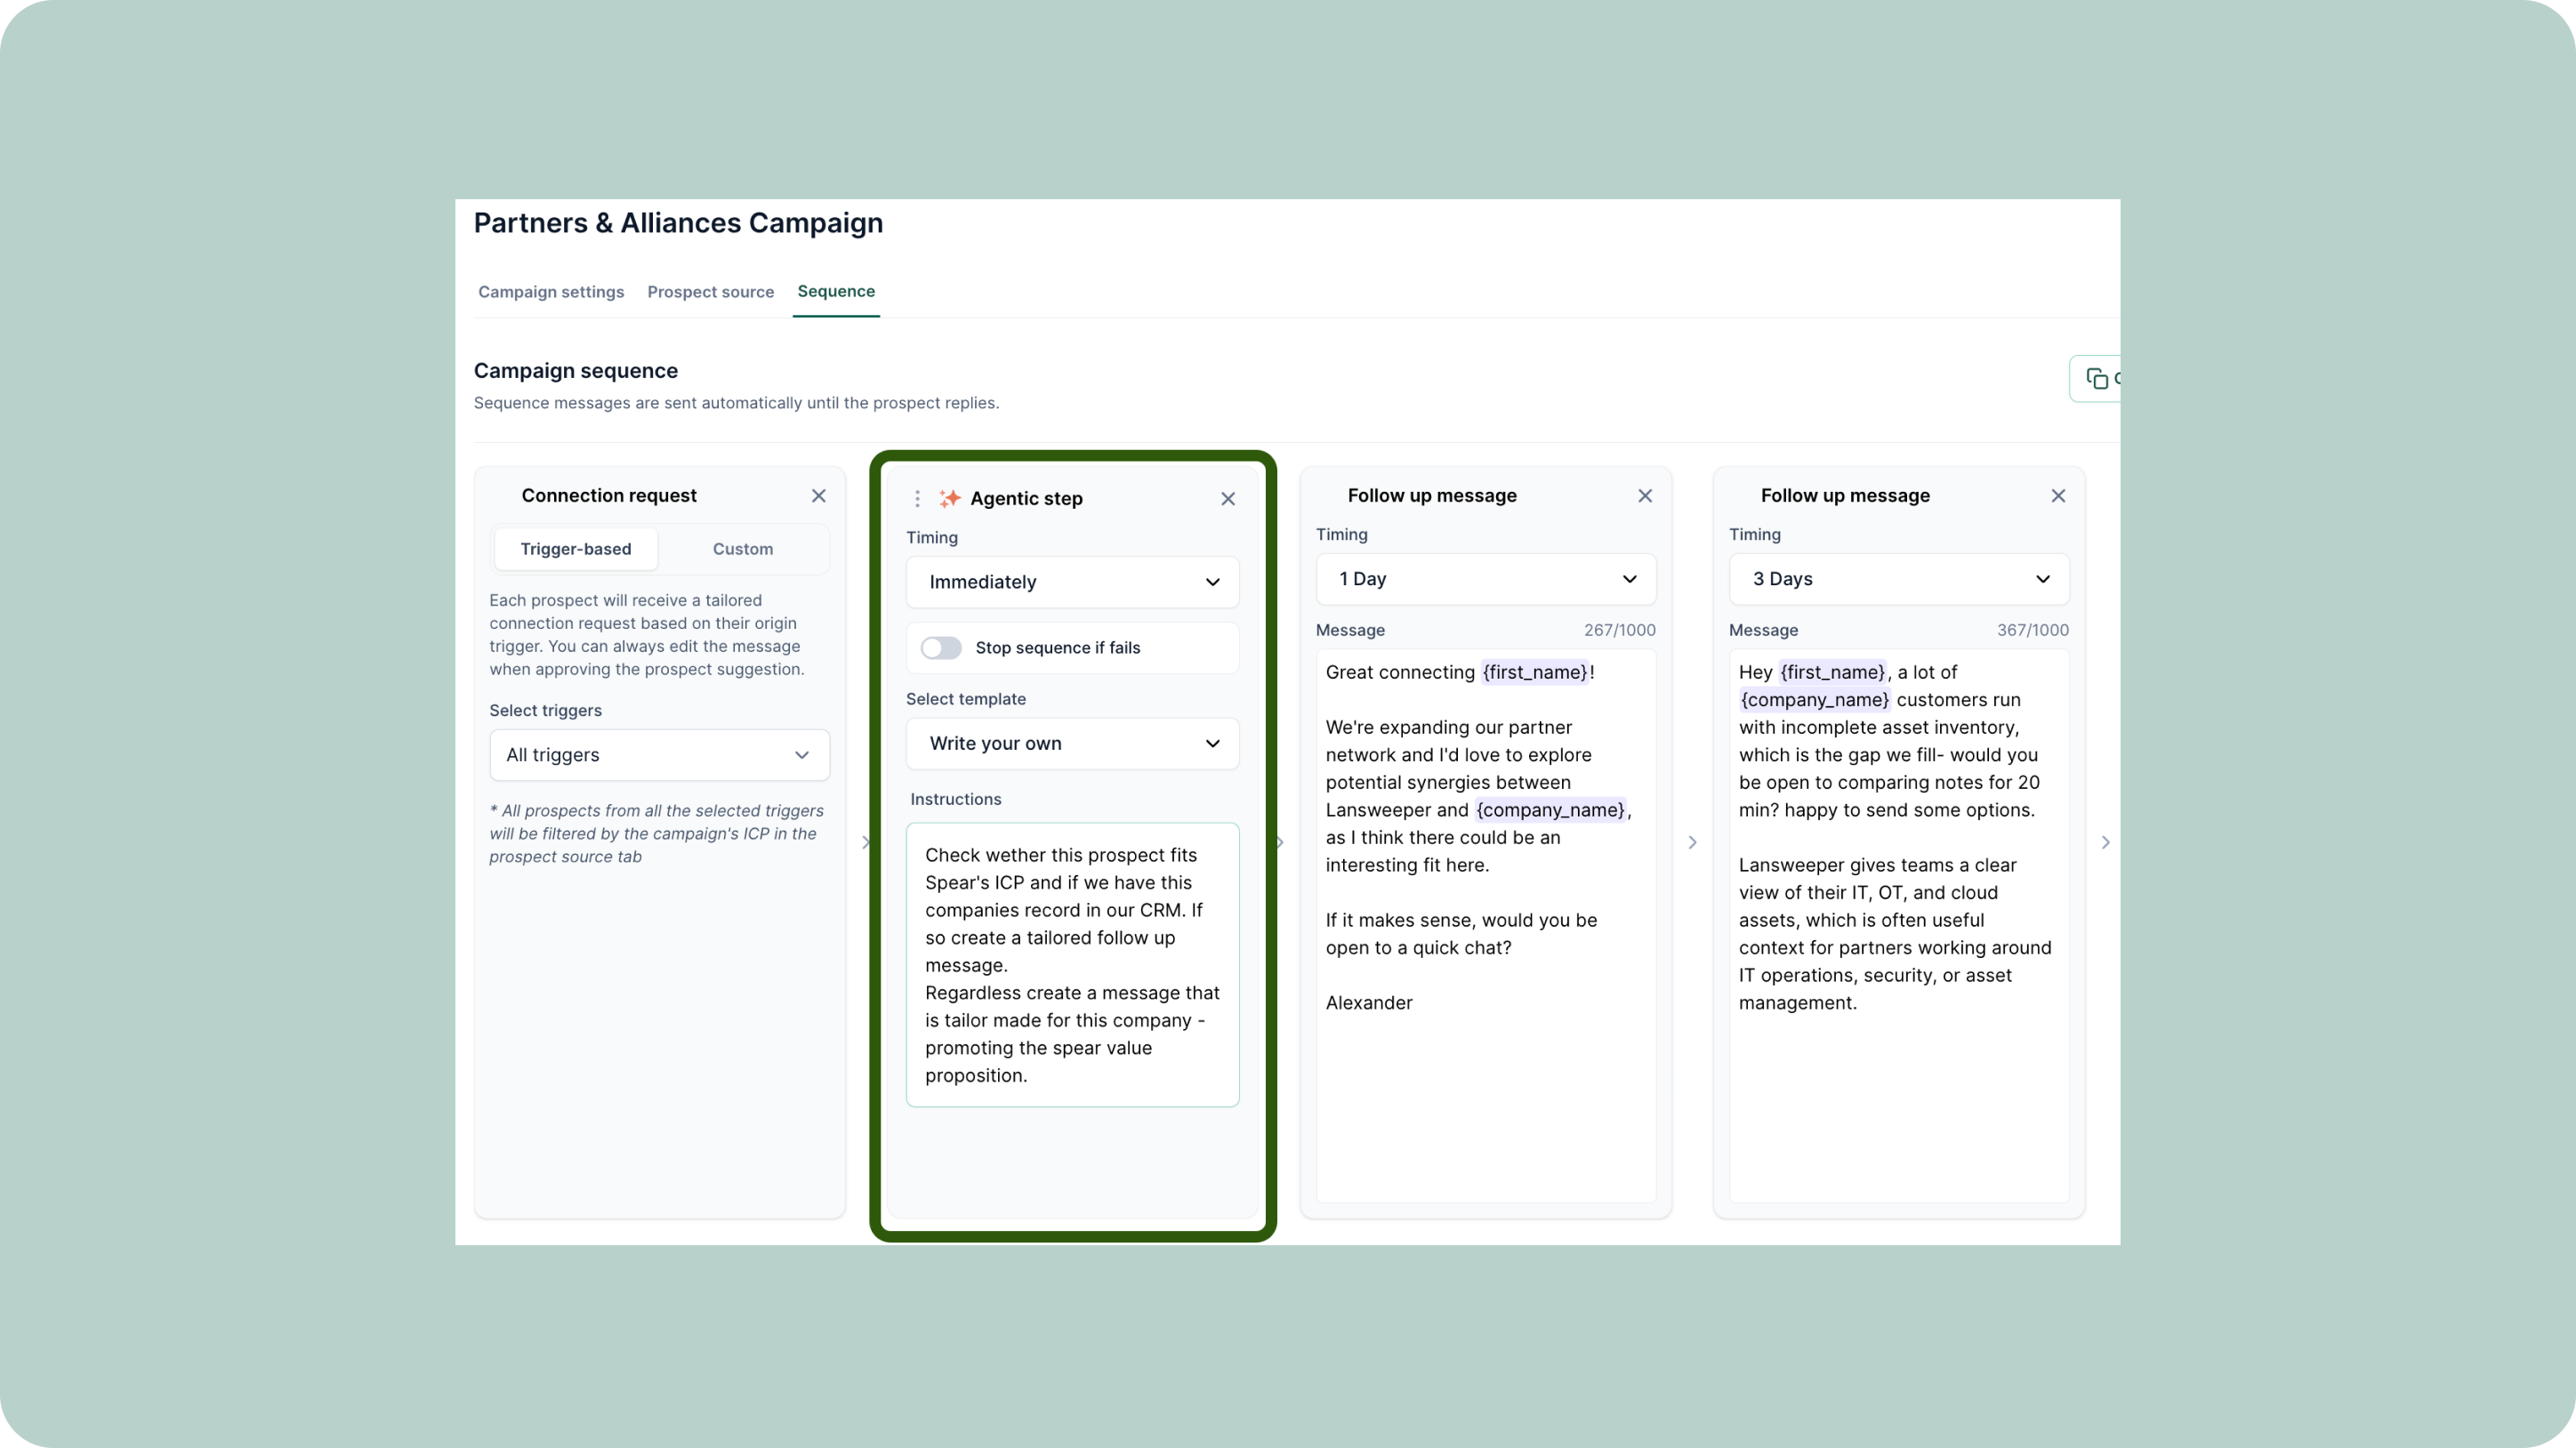
Task: Click the Agentic step sparkle icon
Action: point(949,498)
